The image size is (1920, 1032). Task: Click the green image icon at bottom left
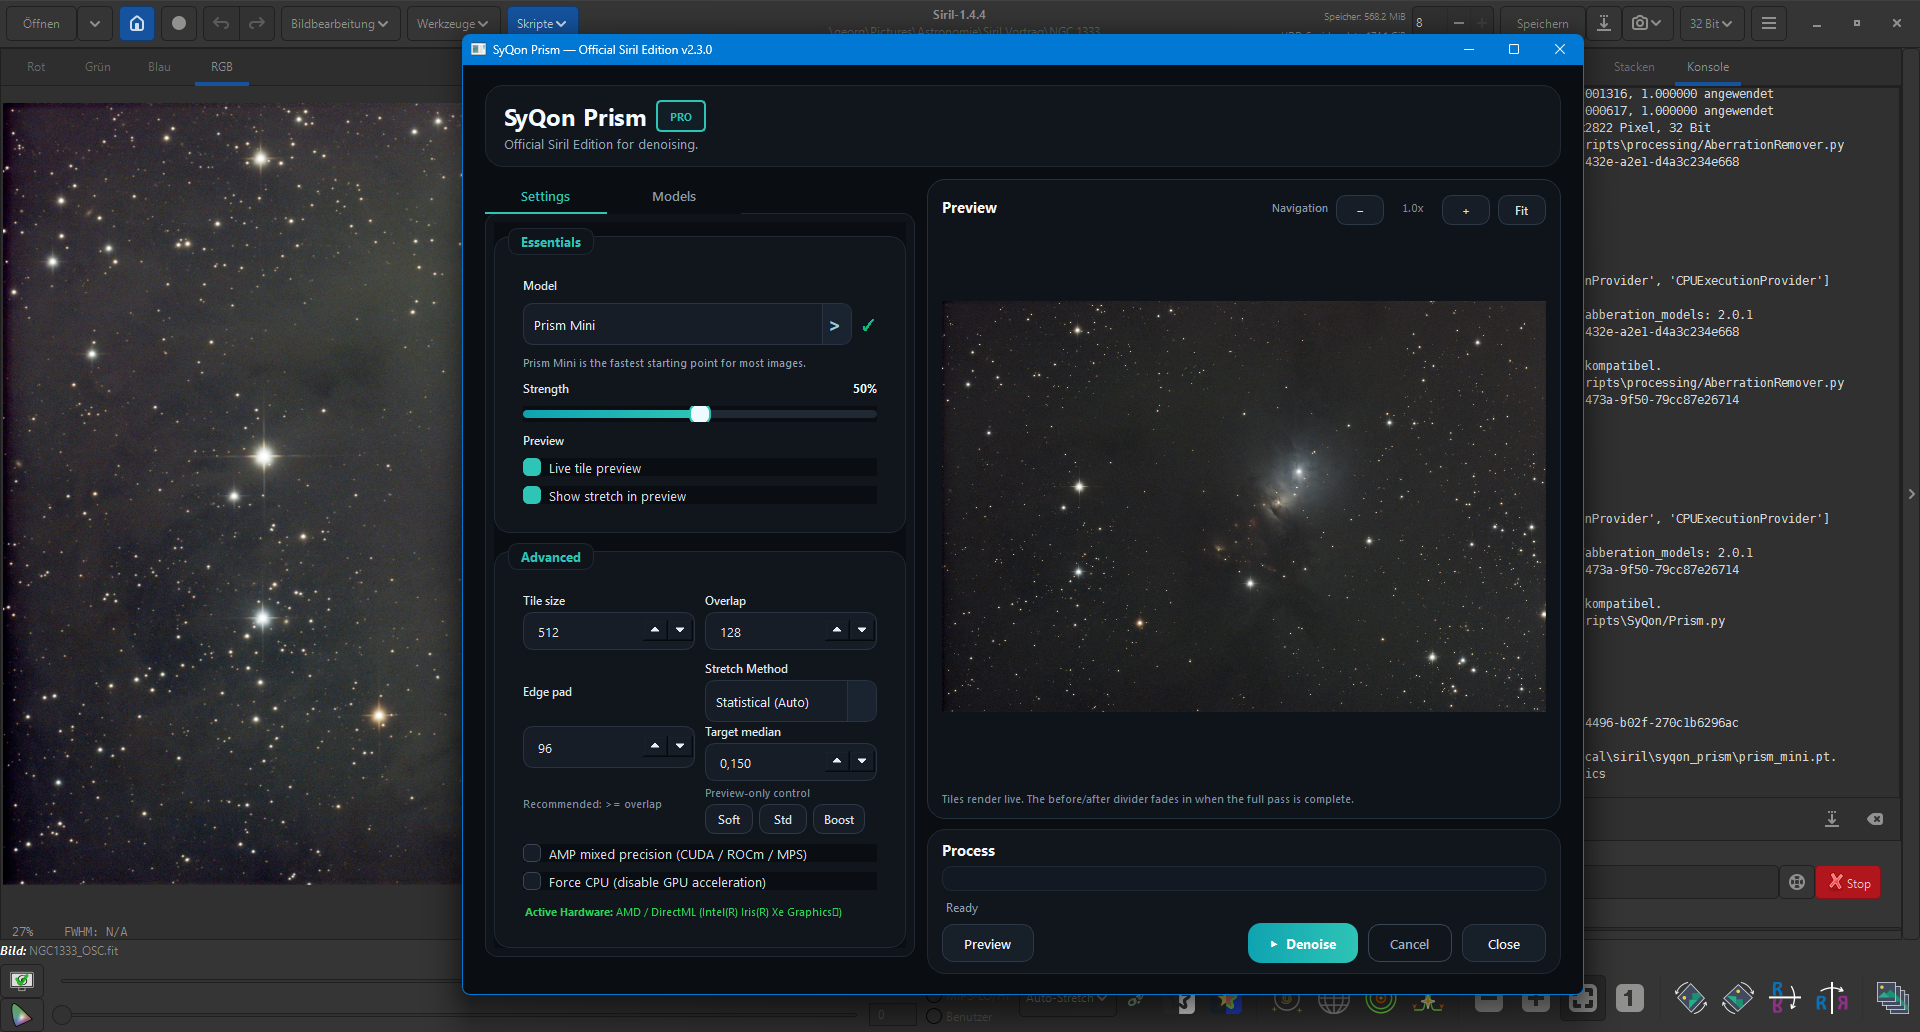tap(21, 980)
